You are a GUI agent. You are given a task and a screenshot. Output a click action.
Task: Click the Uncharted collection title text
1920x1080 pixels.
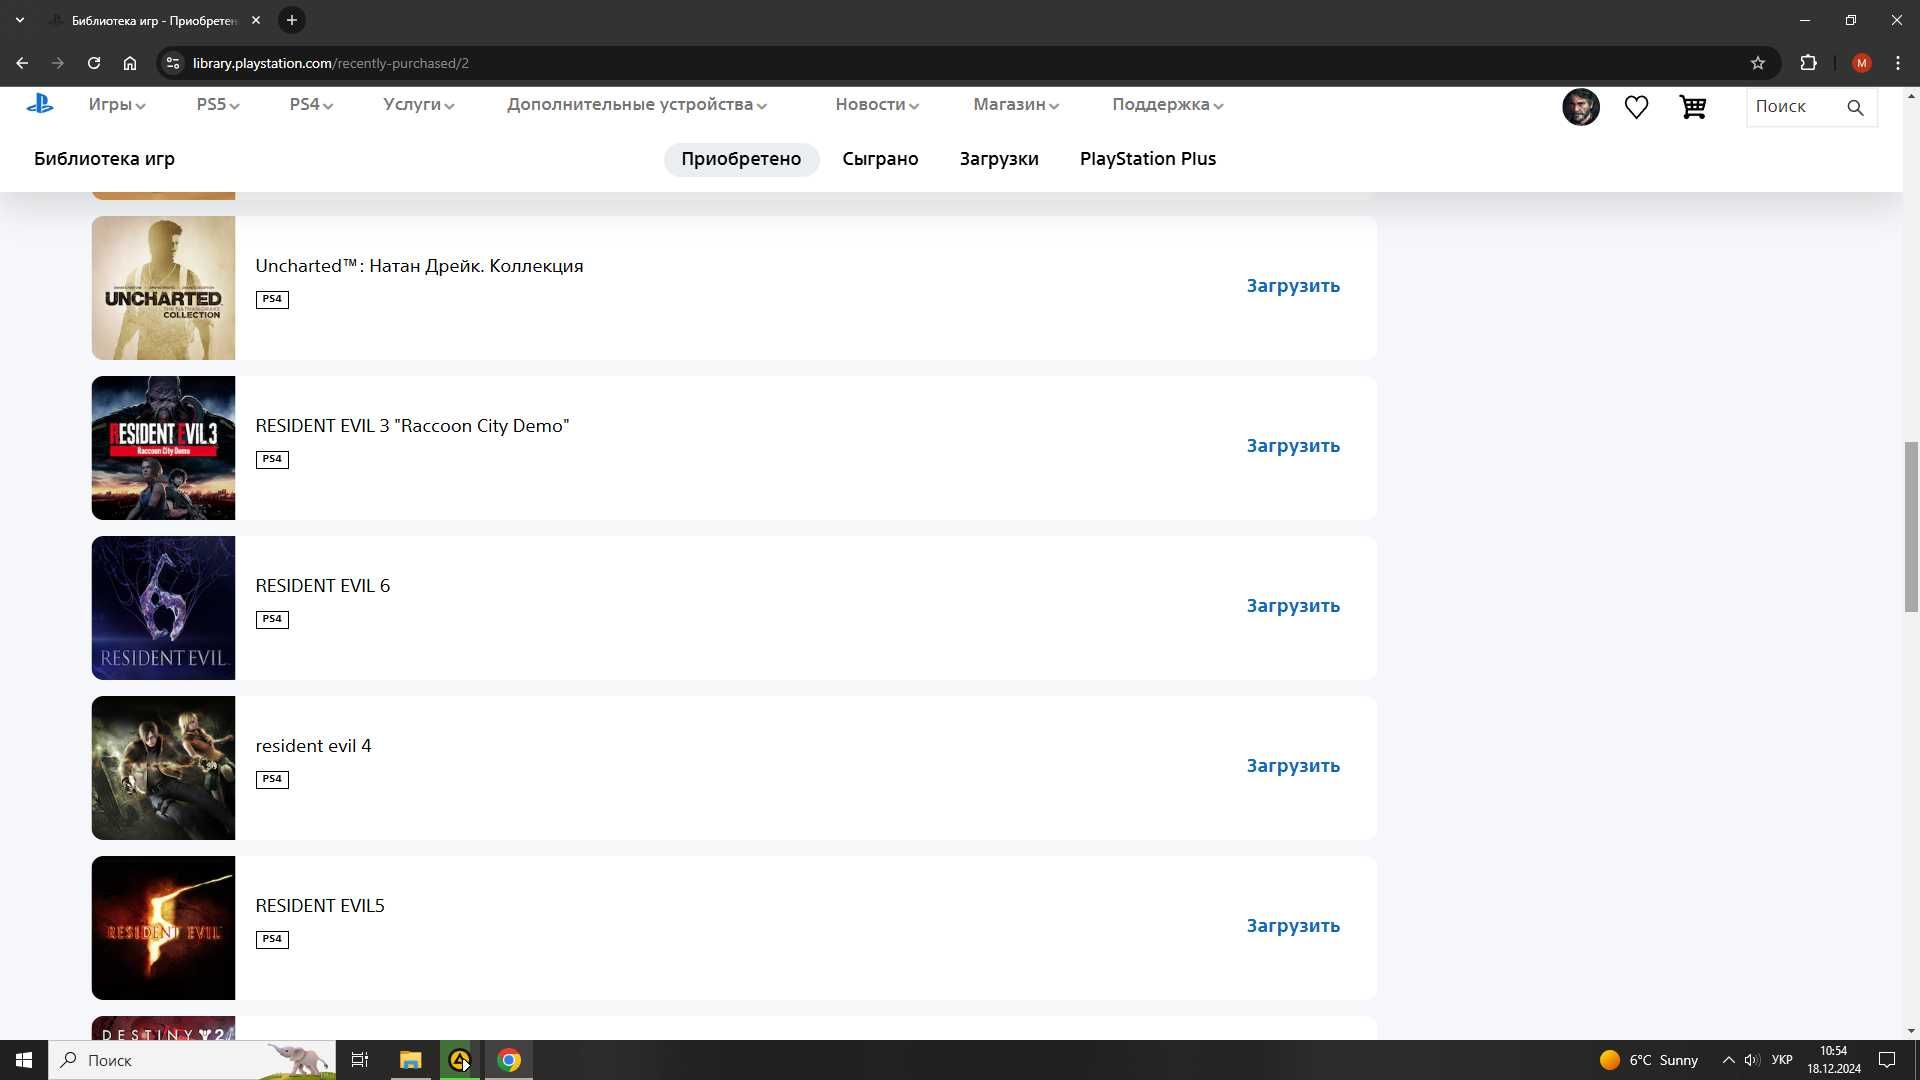[419, 266]
